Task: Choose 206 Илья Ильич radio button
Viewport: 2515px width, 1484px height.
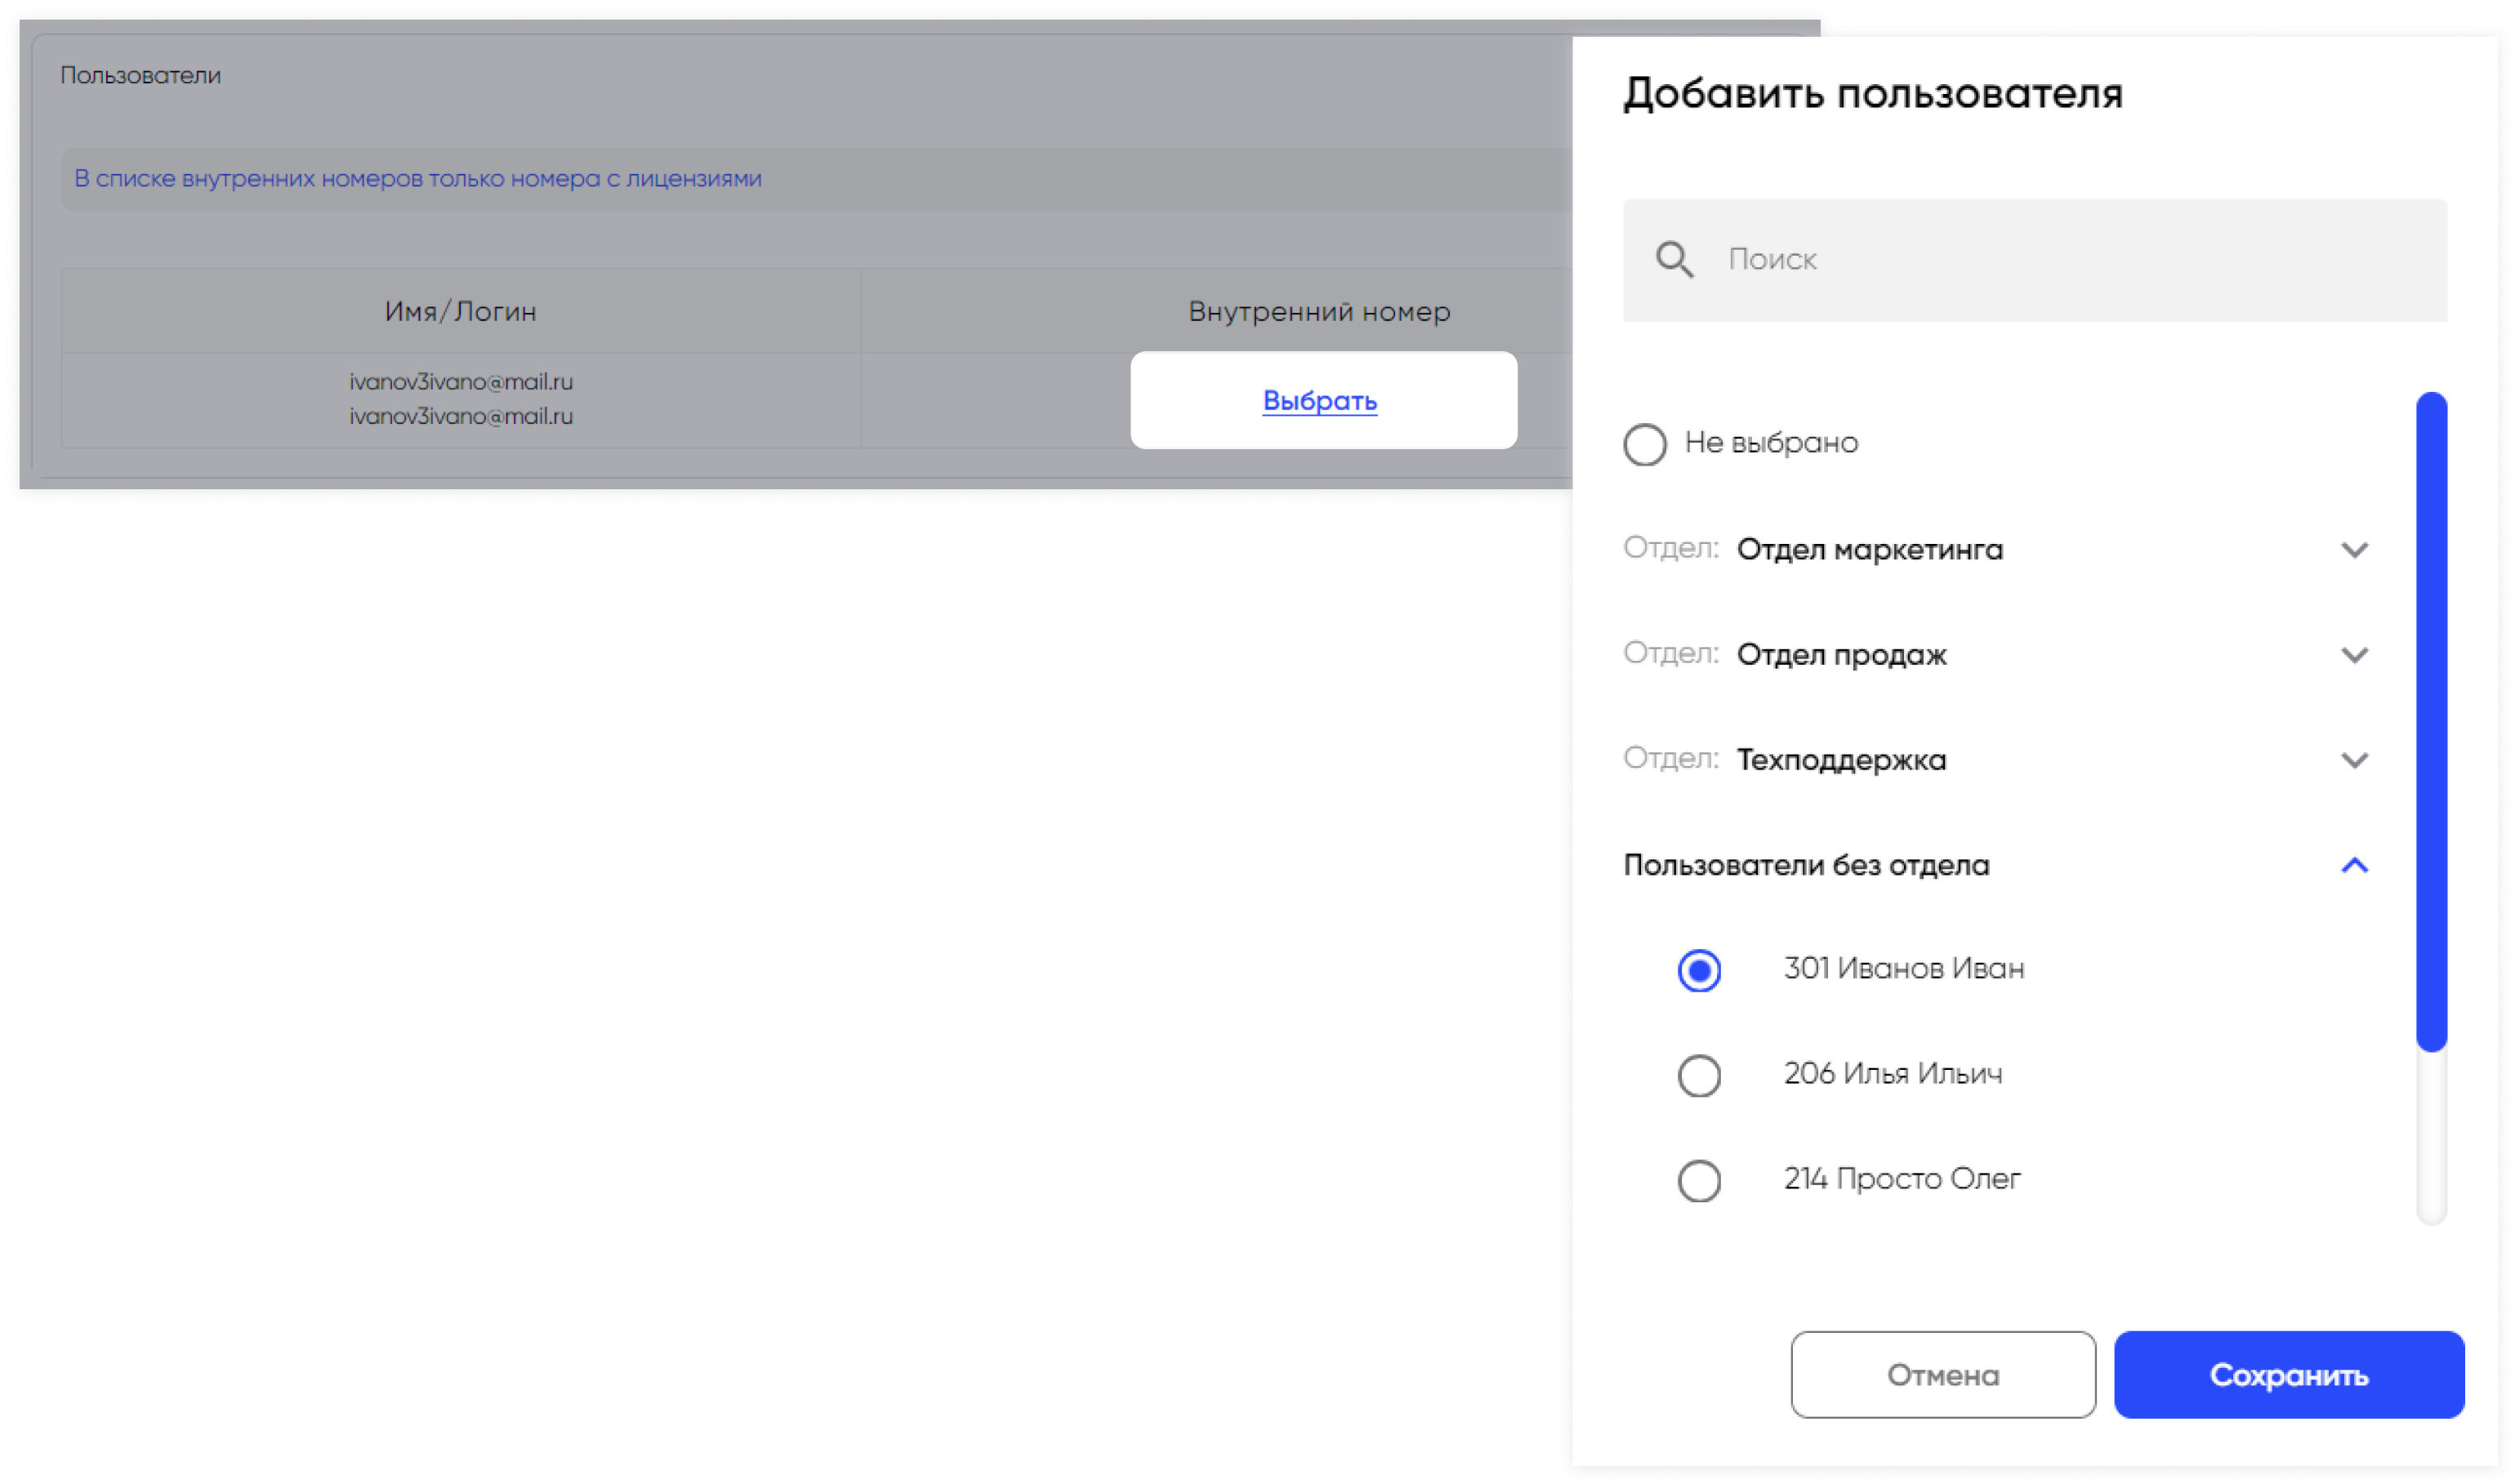Action: pyautogui.click(x=1699, y=1076)
